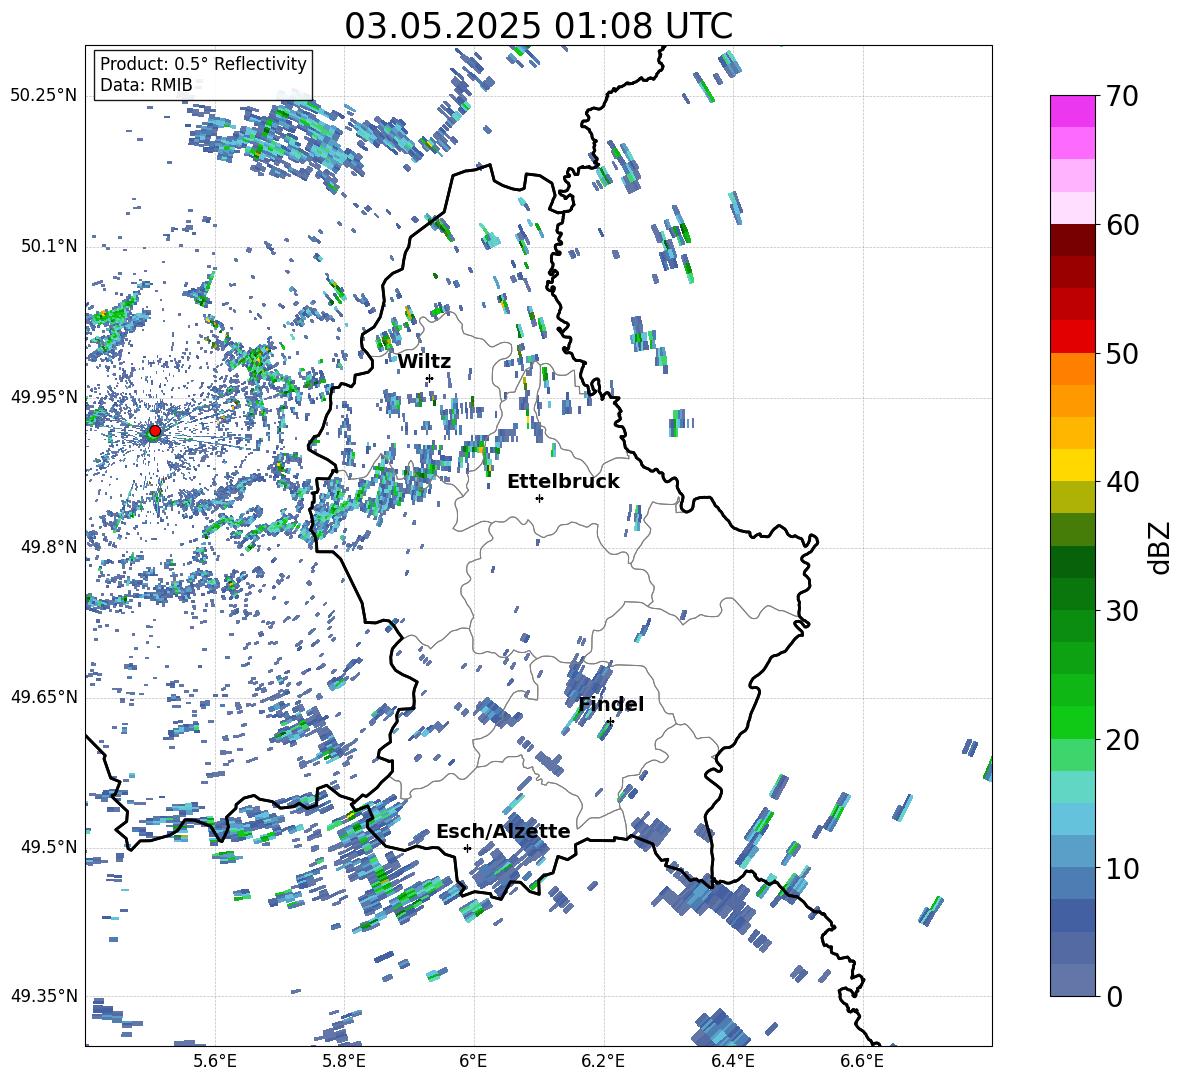
Task: Click the colorbar tick value 30
Action: pos(1122,611)
